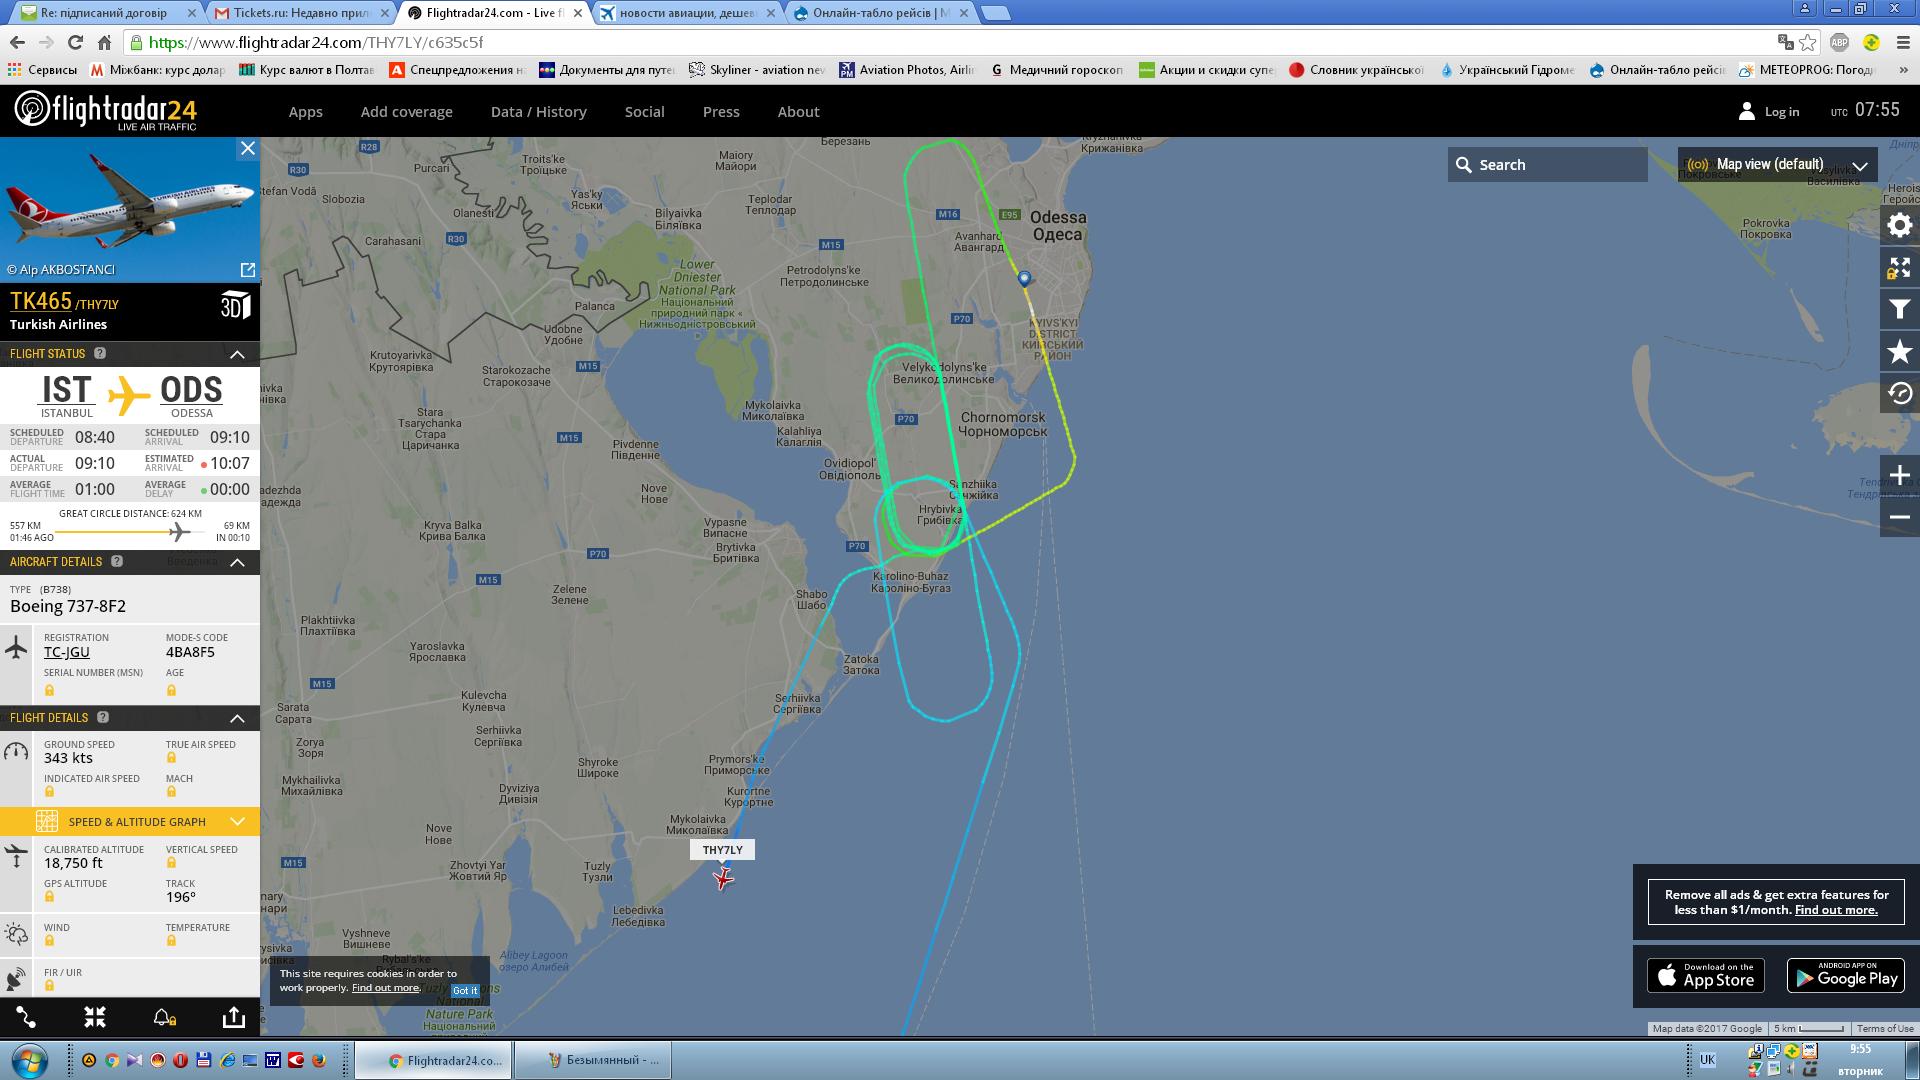This screenshot has height=1080, width=1920.
Task: Click the Log in link
Action: click(x=1781, y=112)
